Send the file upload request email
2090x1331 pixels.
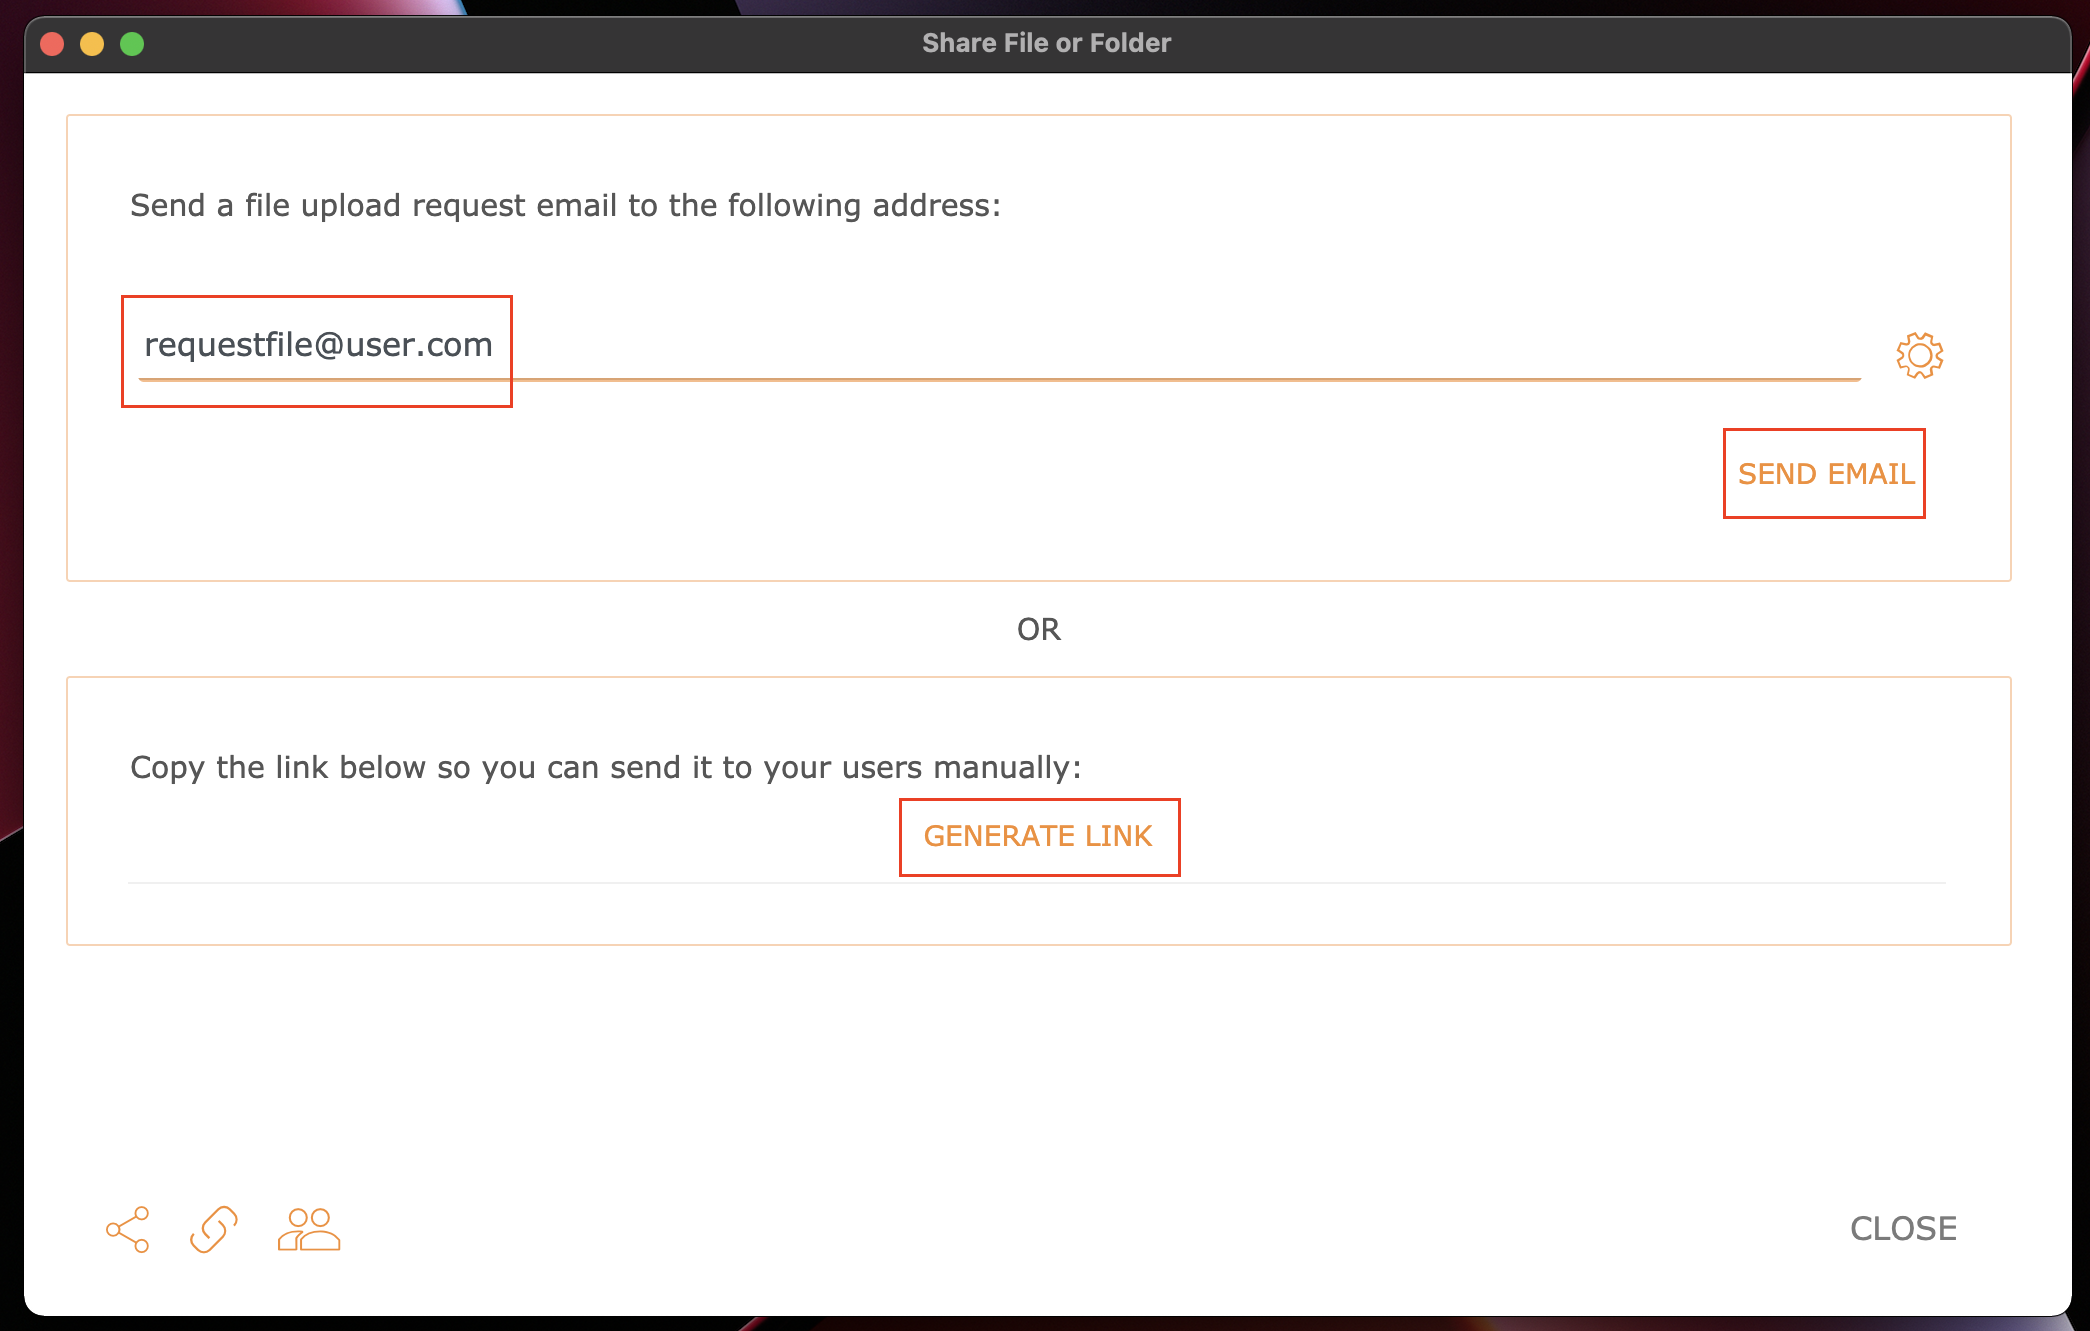[1825, 474]
